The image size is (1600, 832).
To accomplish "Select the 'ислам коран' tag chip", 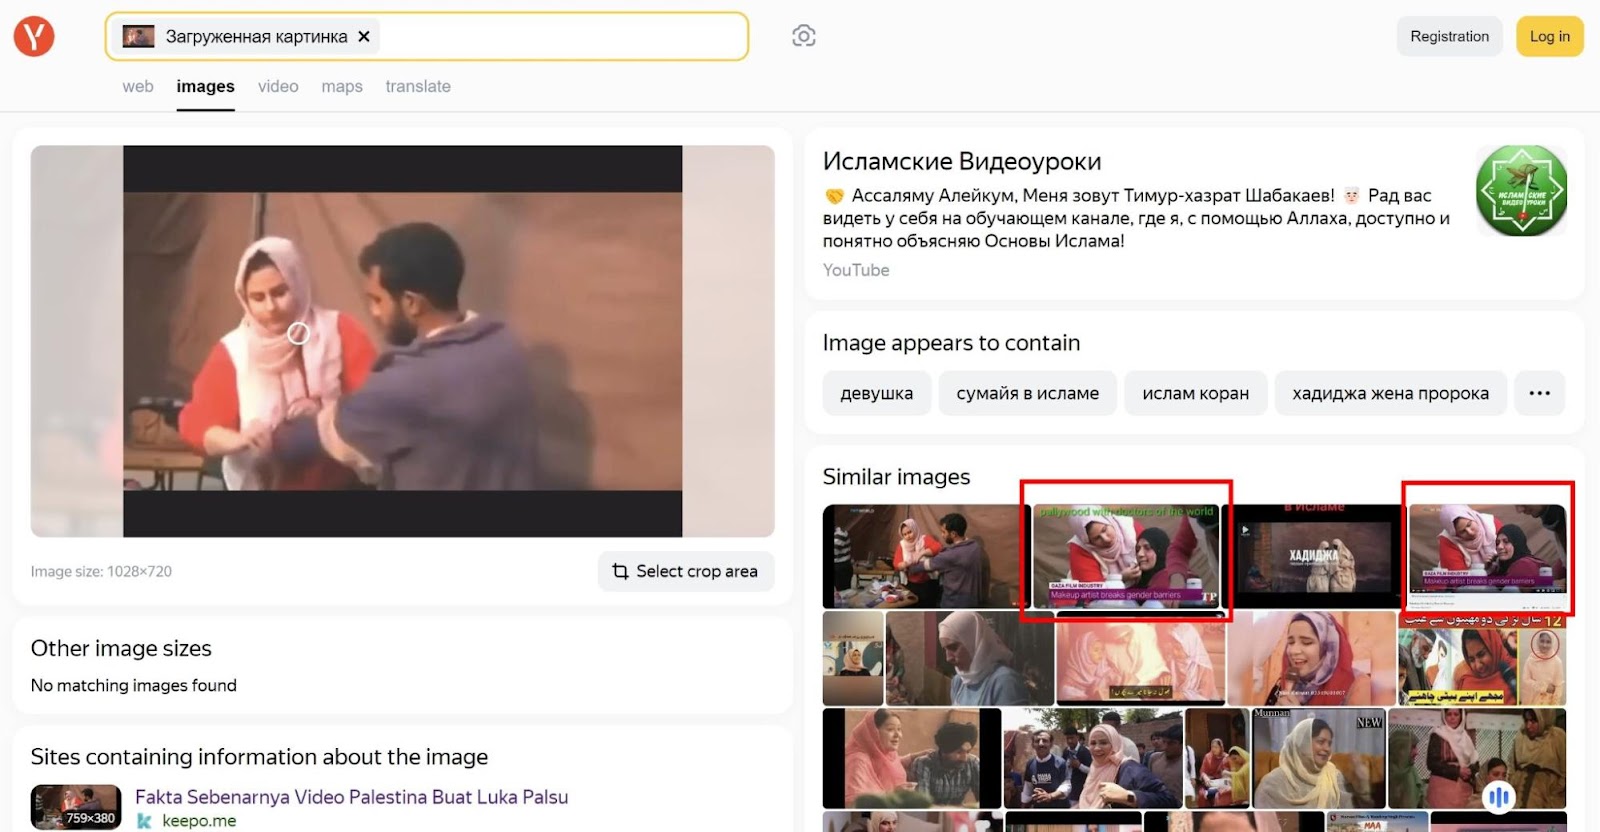I will [x=1195, y=393].
